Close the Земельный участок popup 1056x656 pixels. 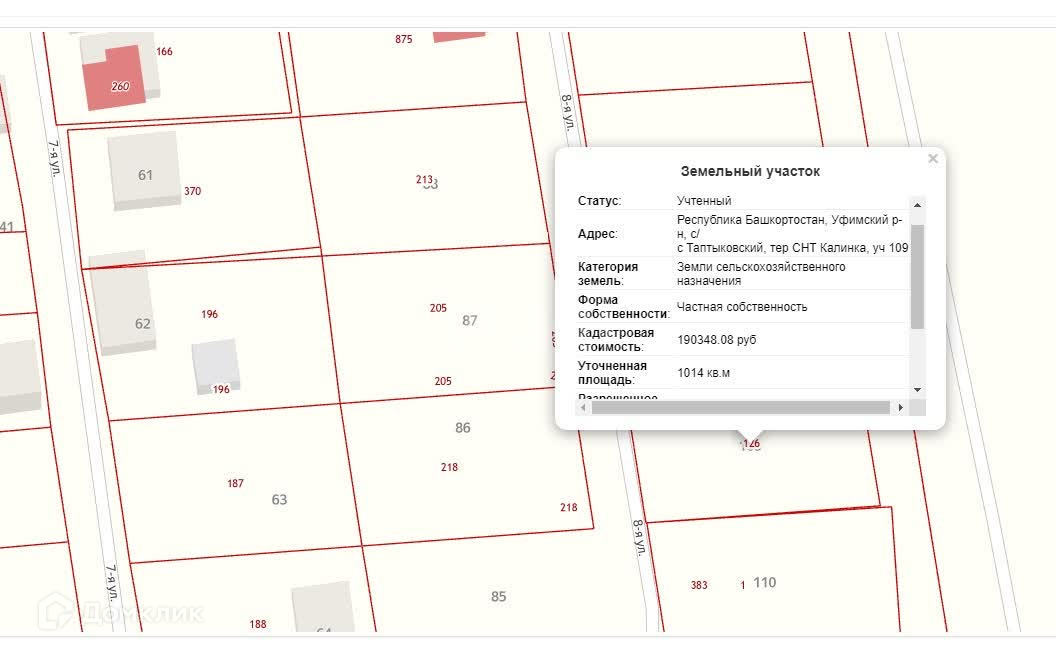[933, 159]
